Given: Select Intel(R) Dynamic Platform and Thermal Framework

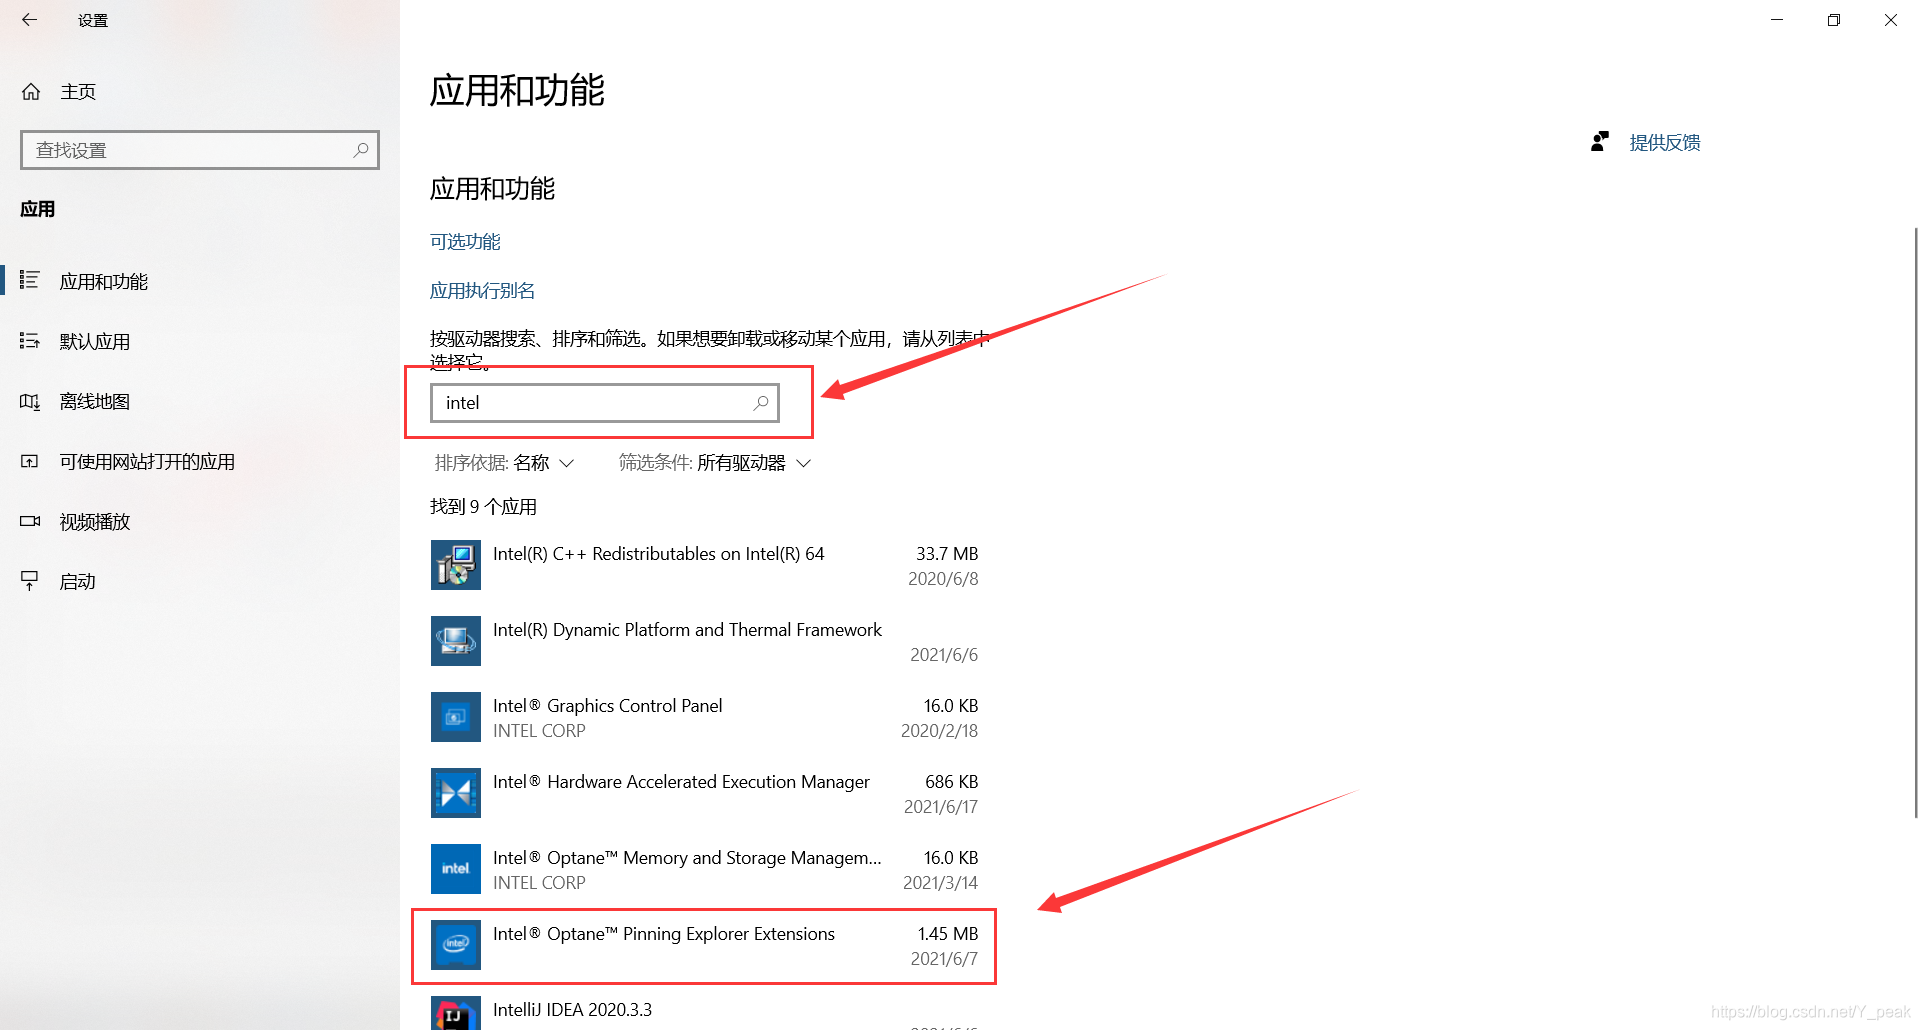Looking at the screenshot, I should [705, 641].
